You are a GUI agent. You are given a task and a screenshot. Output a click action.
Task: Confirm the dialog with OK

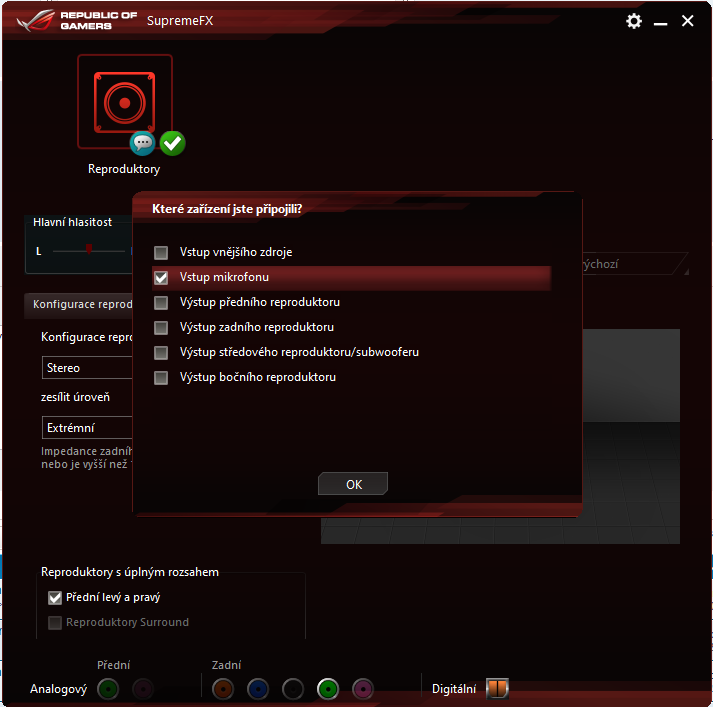coord(353,484)
